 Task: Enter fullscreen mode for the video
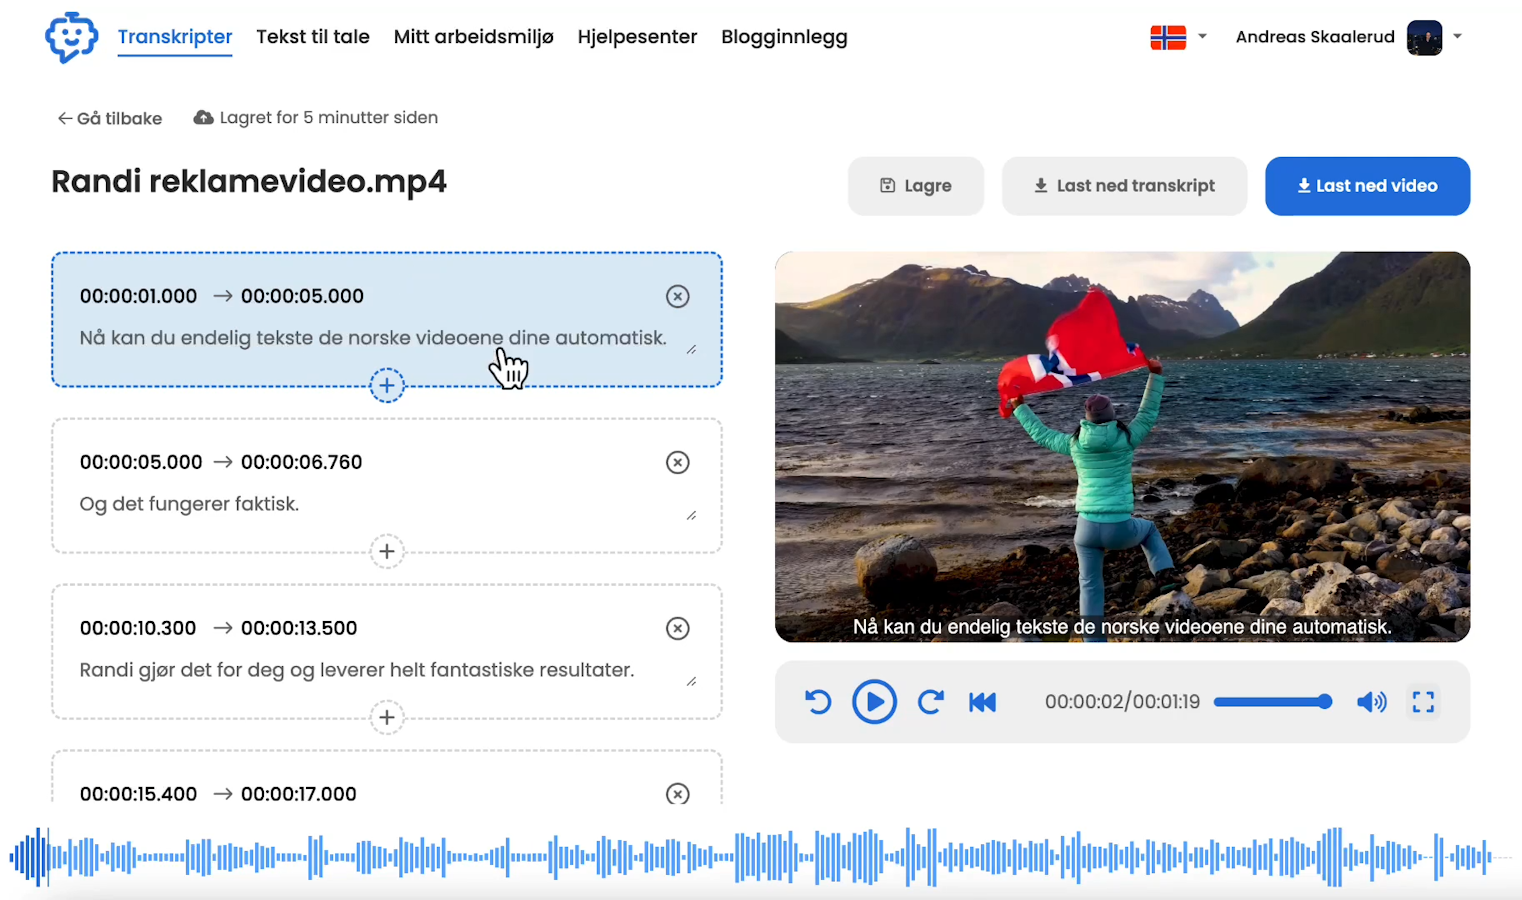point(1423,702)
